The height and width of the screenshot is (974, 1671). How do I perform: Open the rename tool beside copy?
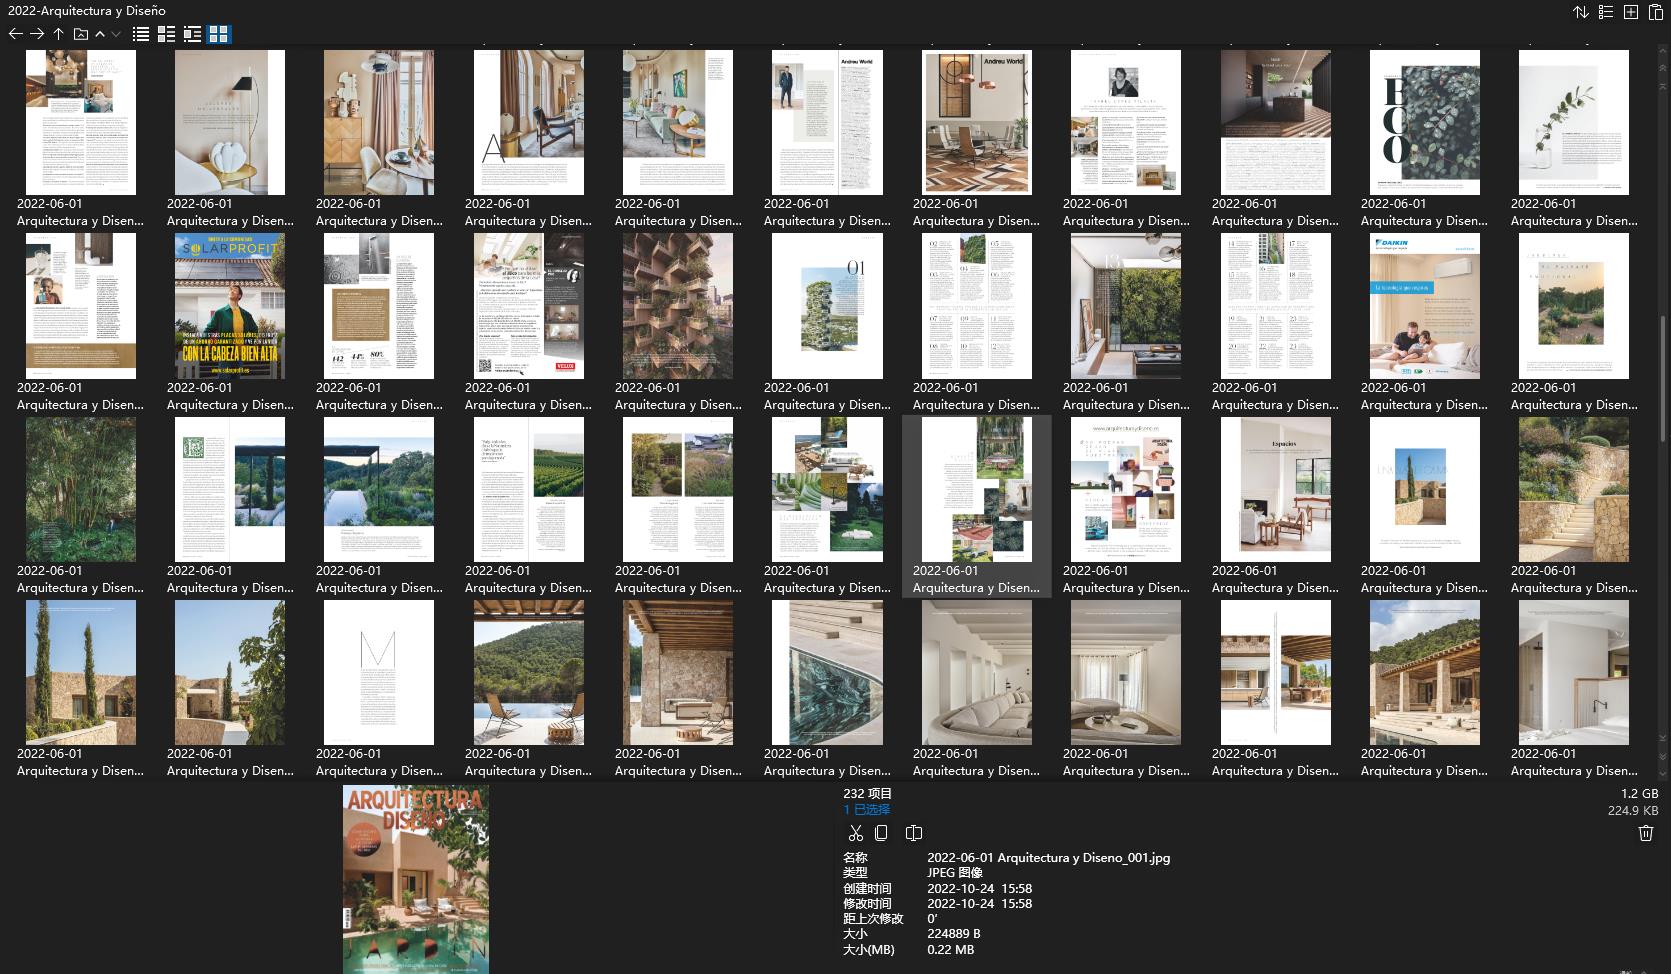(x=913, y=832)
